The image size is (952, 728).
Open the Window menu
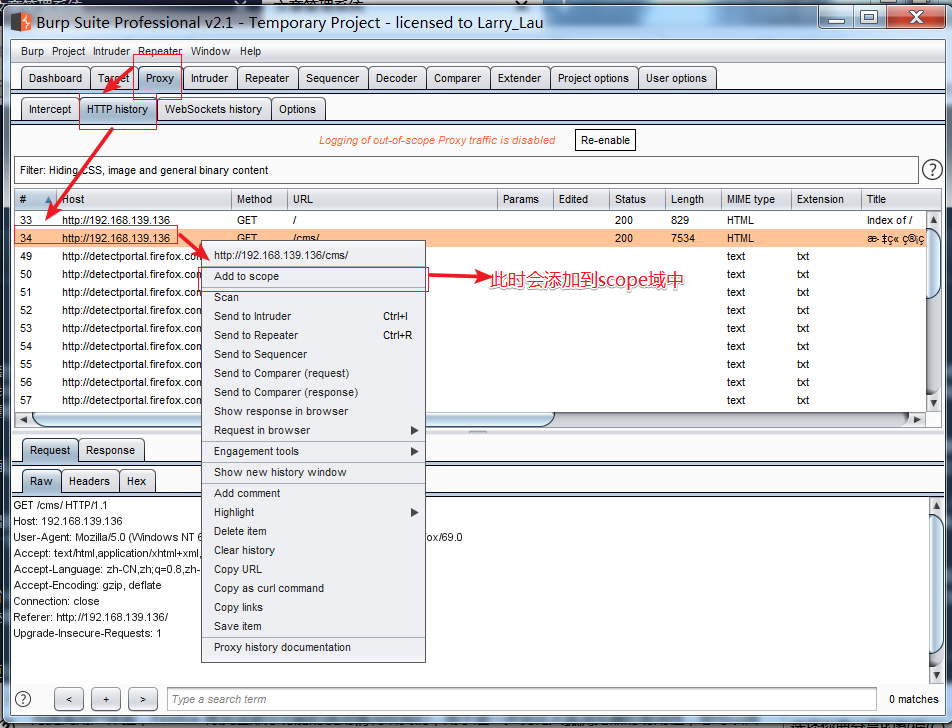pos(210,51)
